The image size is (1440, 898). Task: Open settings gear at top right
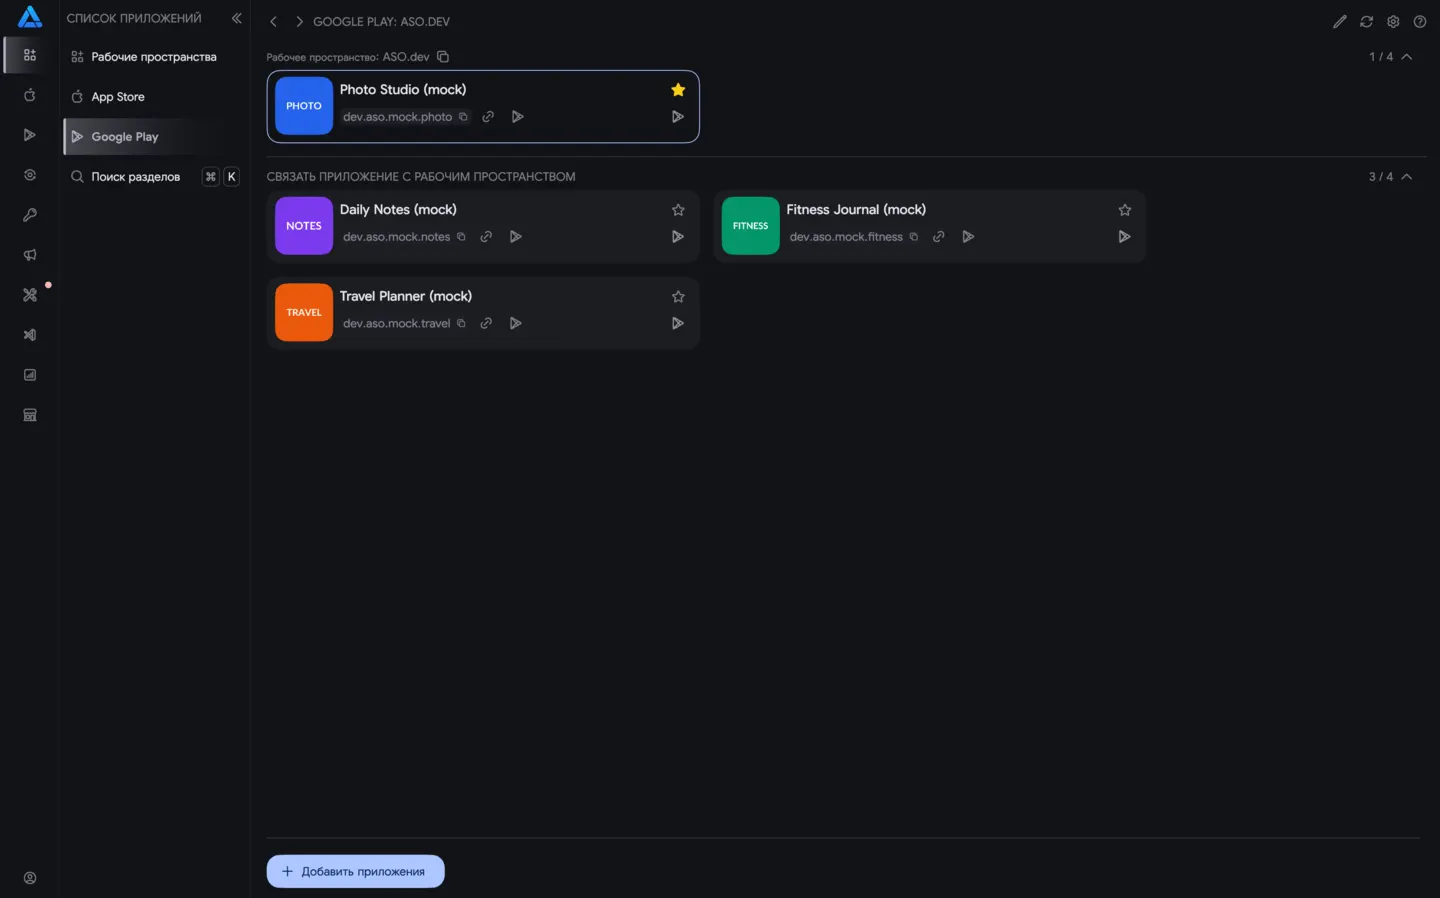1393,21
